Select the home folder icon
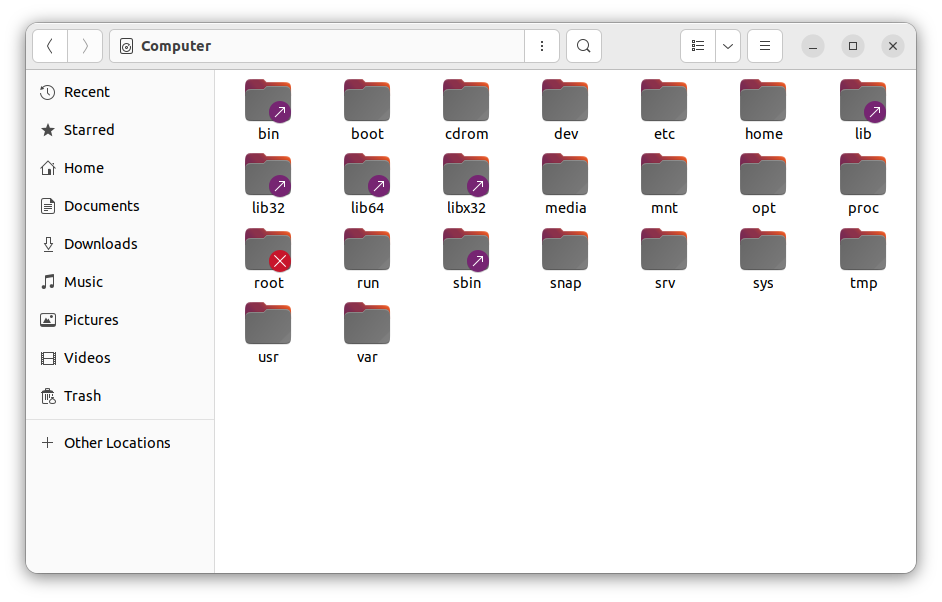This screenshot has width=942, height=602. (764, 100)
